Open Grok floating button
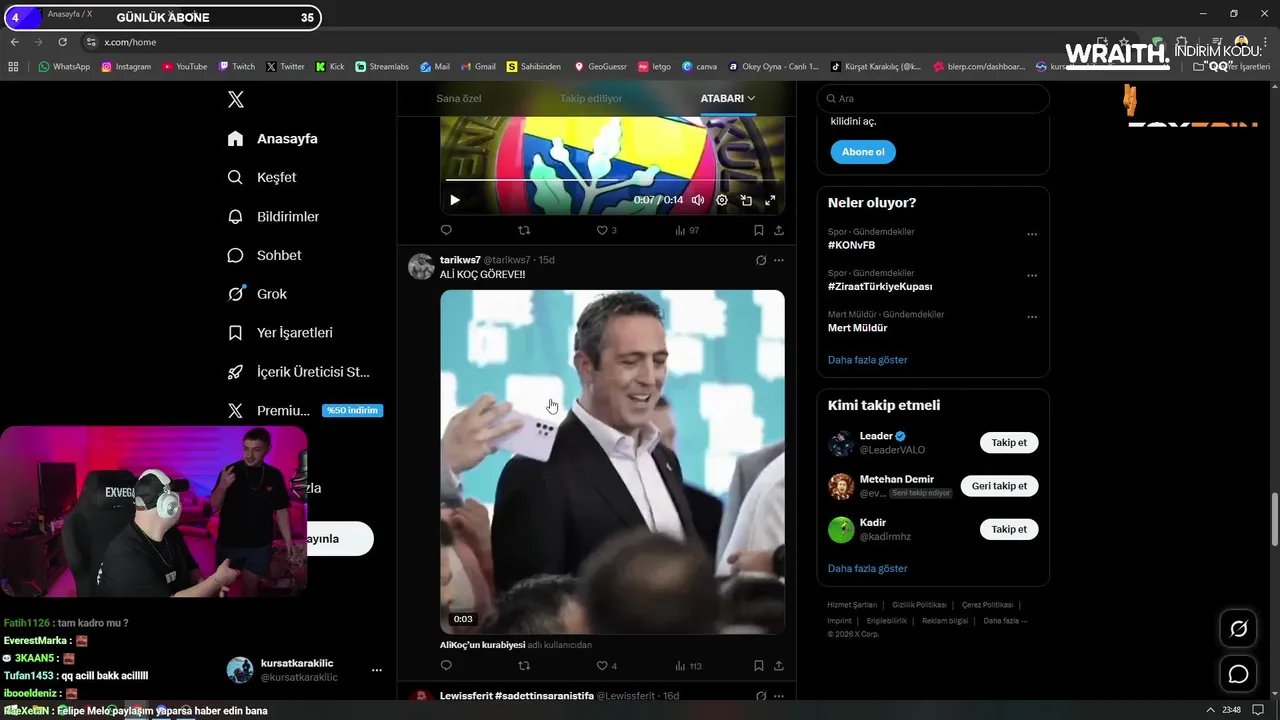The height and width of the screenshot is (720, 1280). tap(1238, 629)
